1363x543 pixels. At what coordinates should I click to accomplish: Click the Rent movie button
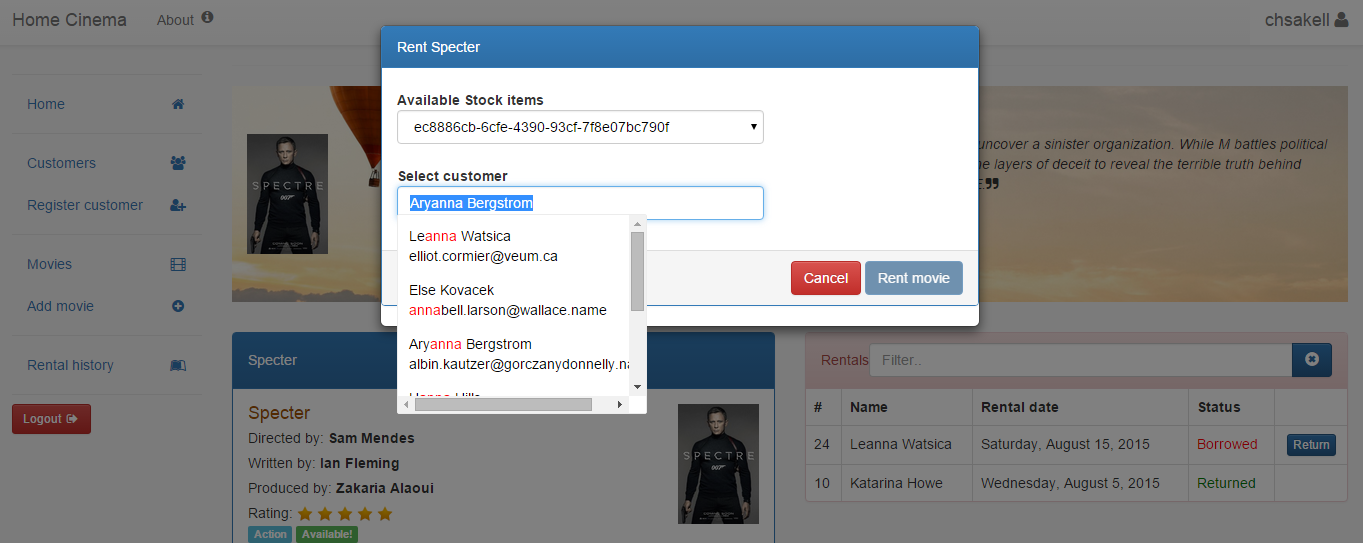point(913,278)
